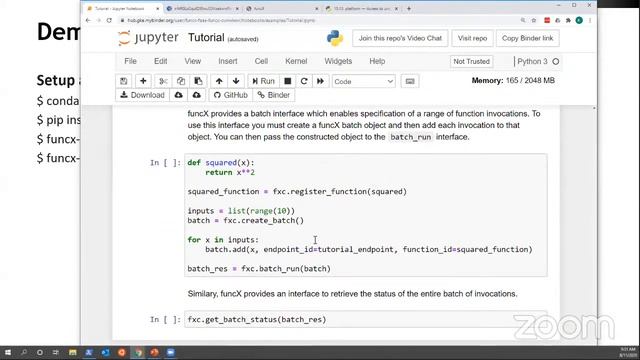Click the Download button
Viewport: 640px width, 360px height.
click(x=142, y=95)
